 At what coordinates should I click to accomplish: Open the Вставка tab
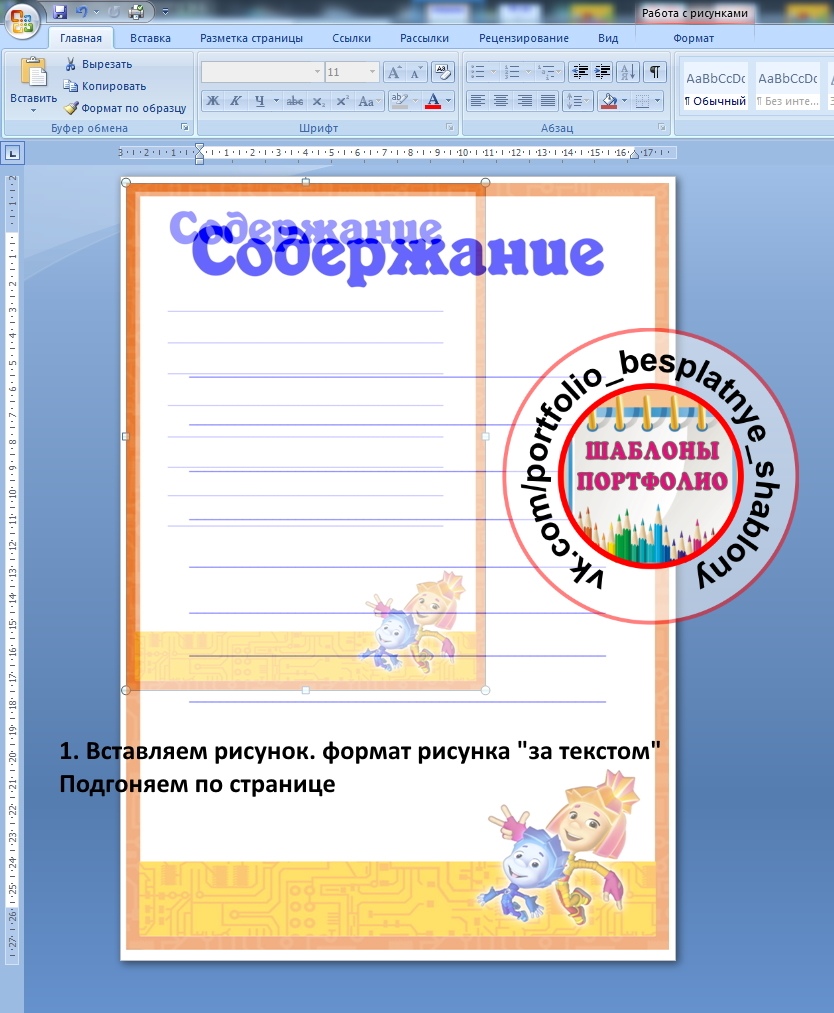(151, 38)
